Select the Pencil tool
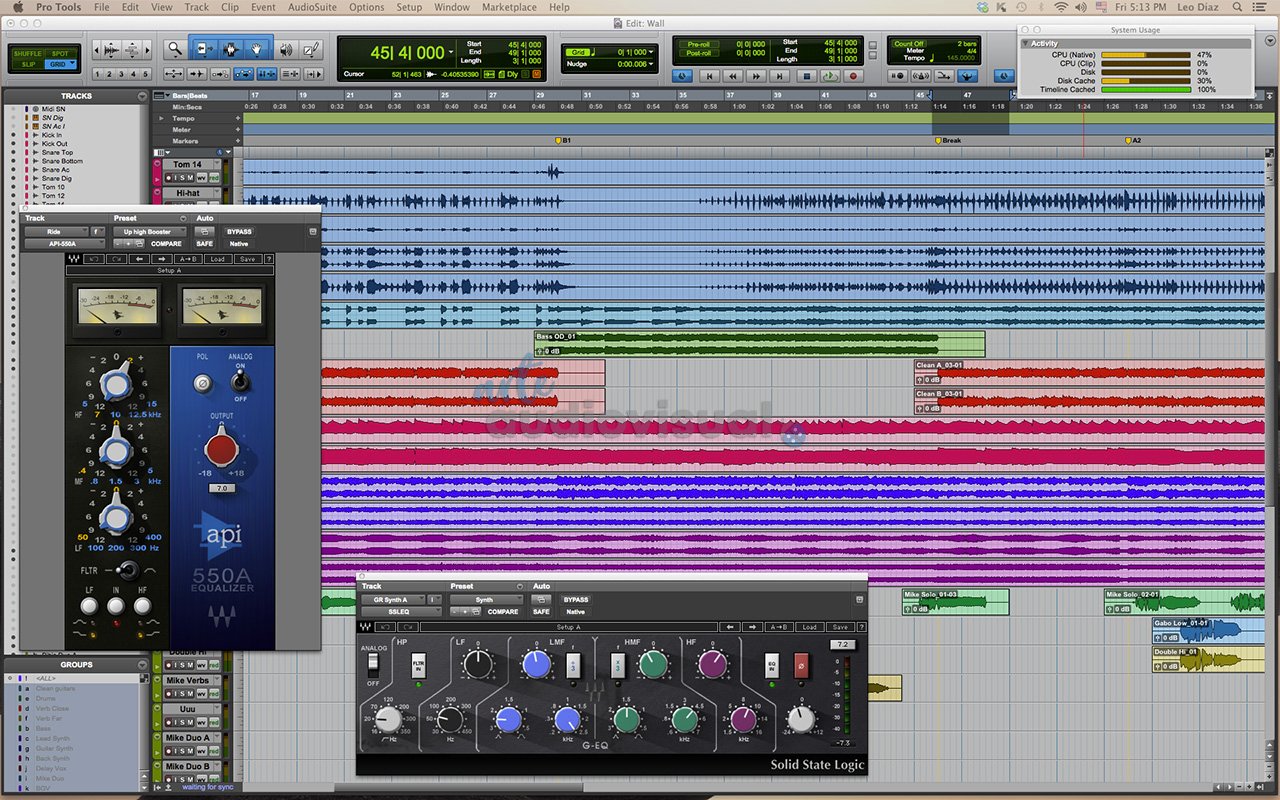The image size is (1280, 800). [x=311, y=49]
